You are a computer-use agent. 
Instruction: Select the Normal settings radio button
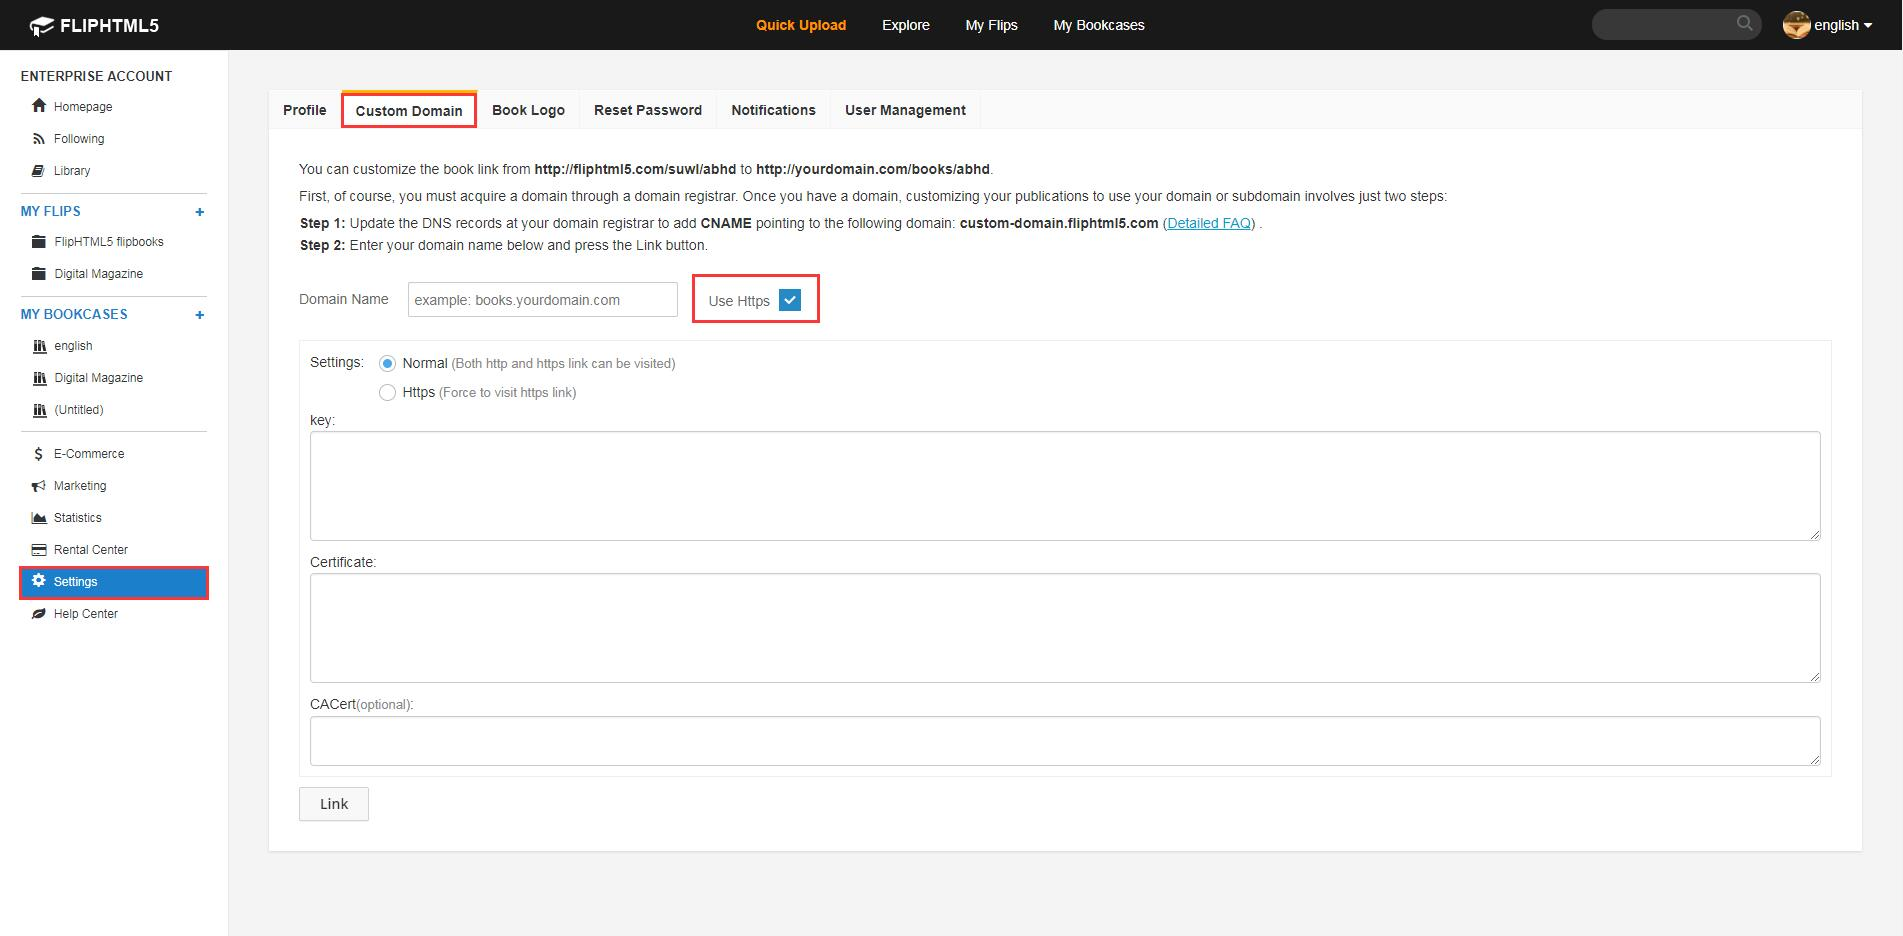pyautogui.click(x=387, y=364)
